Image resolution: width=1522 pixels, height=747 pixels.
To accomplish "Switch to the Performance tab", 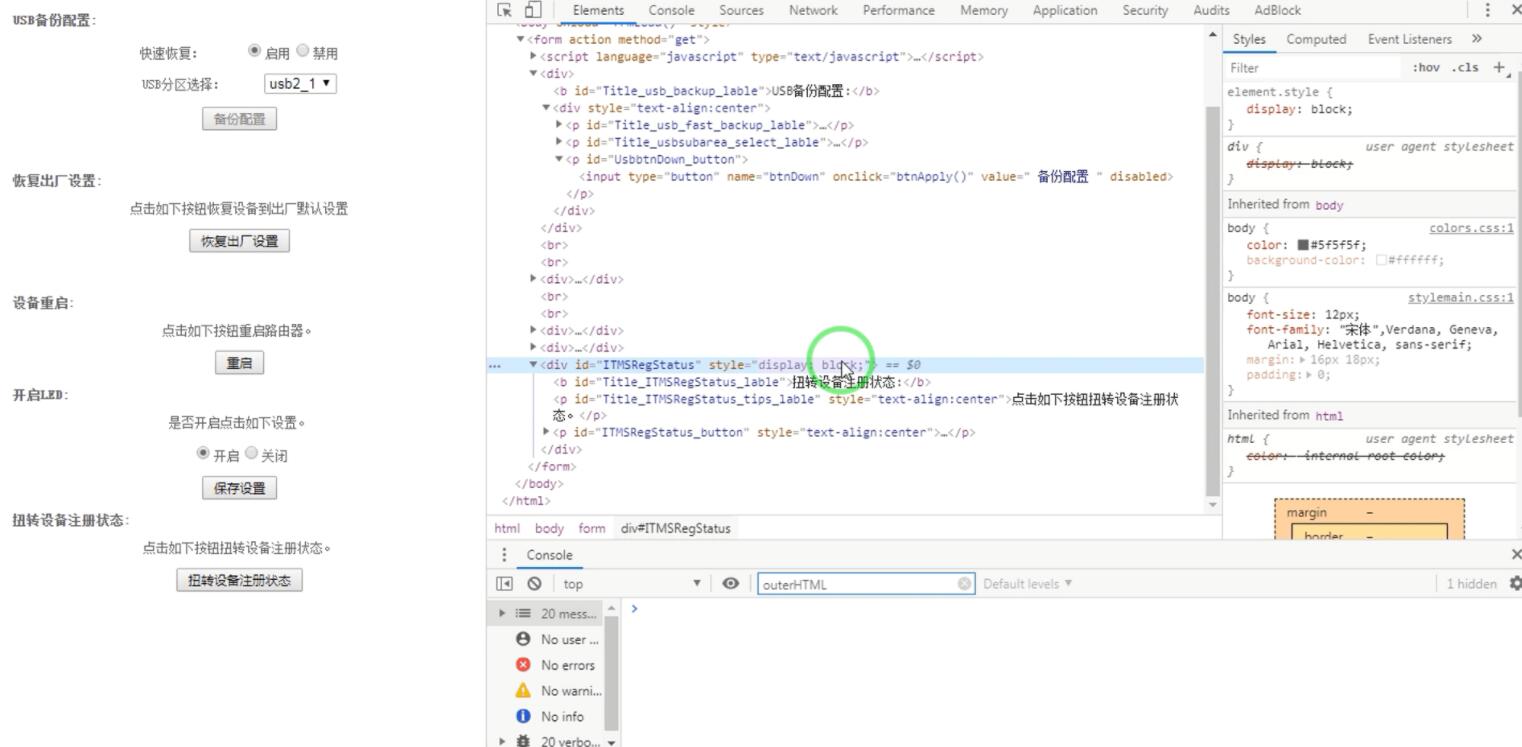I will click(x=898, y=10).
